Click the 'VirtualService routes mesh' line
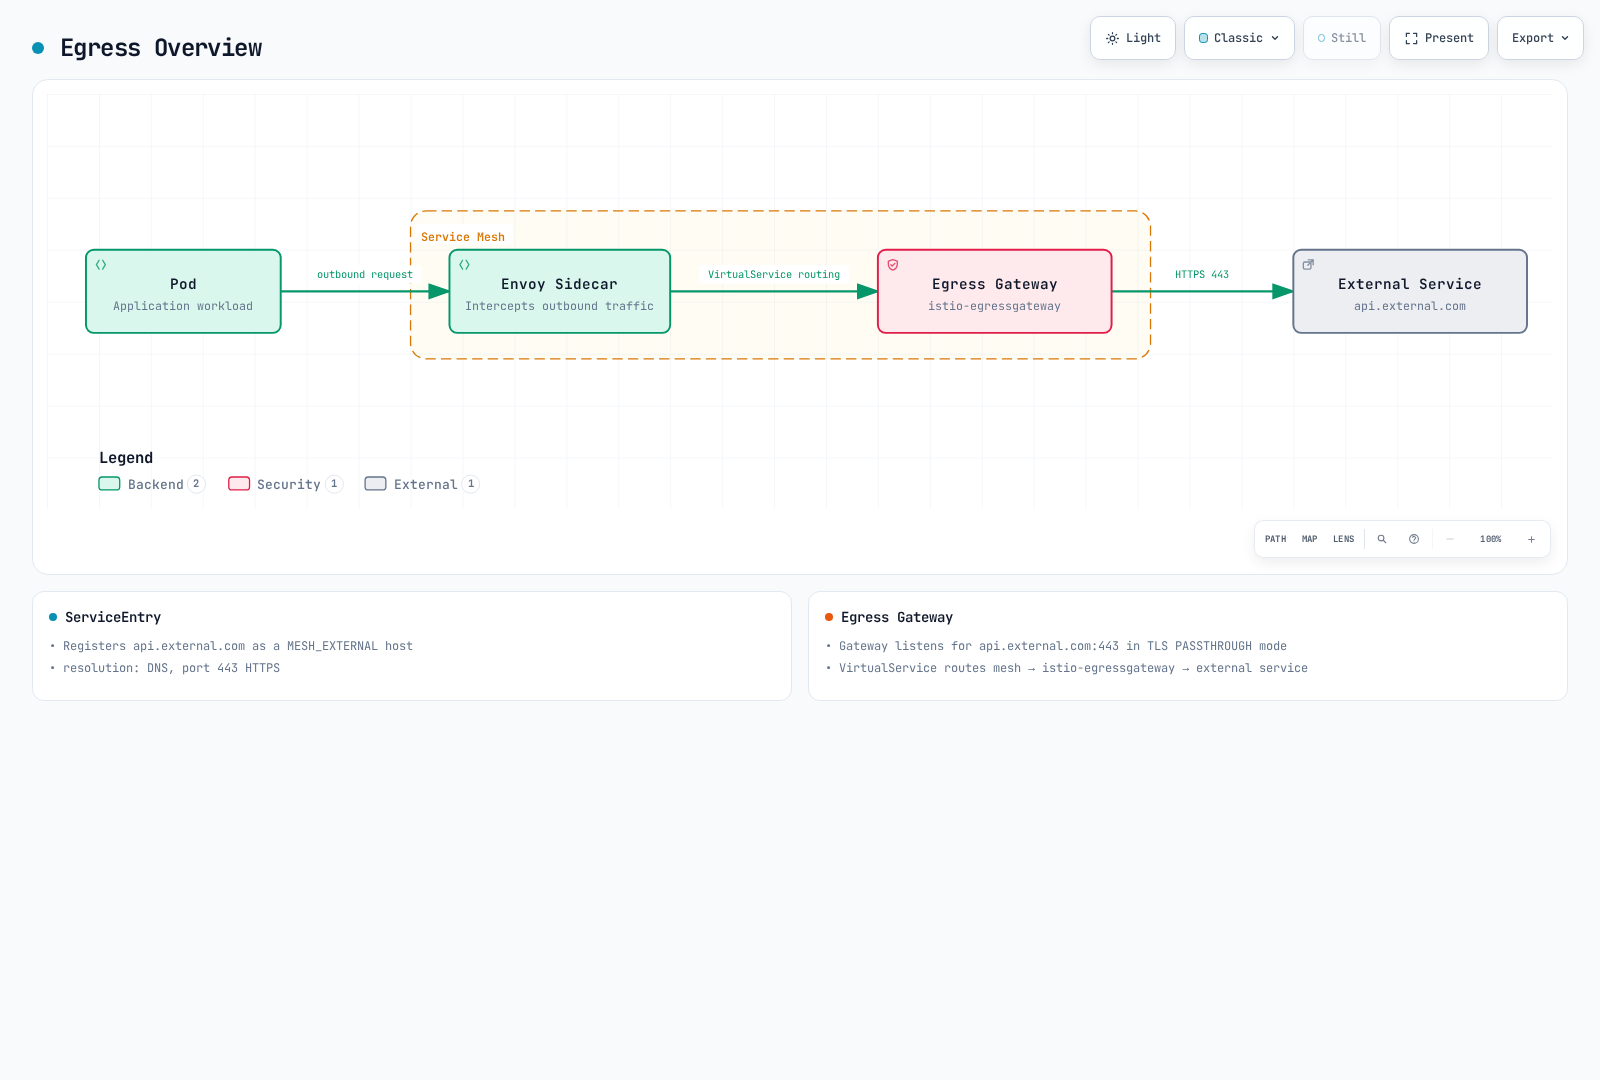 [x=1073, y=668]
